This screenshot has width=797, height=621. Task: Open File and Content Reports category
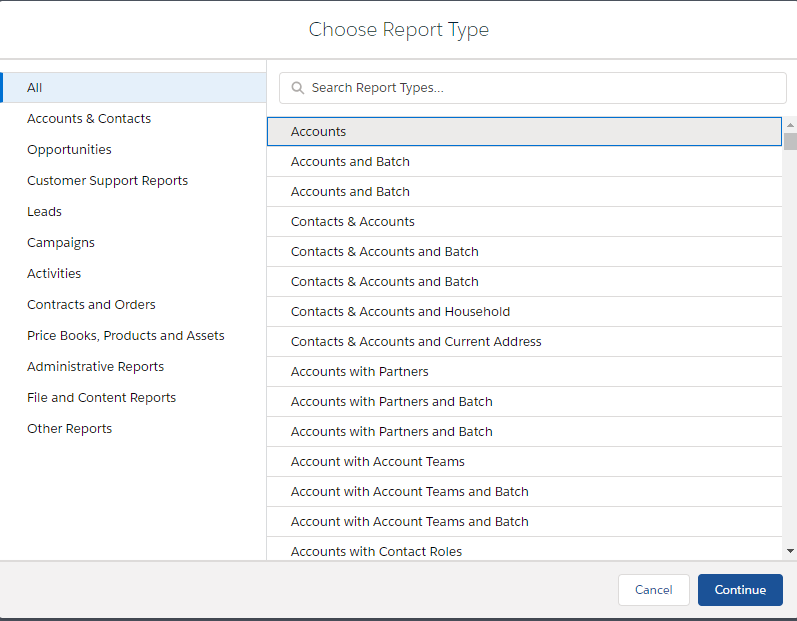point(101,397)
